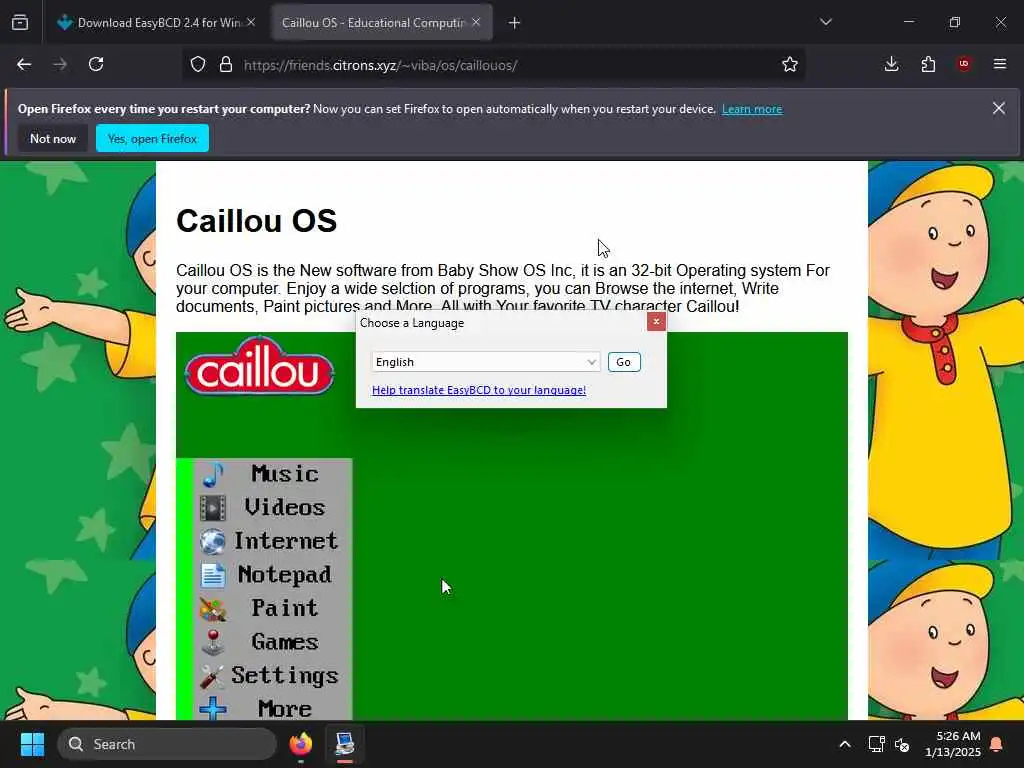
Task: Select the Music menu label
Action: pyautogui.click(x=285, y=473)
